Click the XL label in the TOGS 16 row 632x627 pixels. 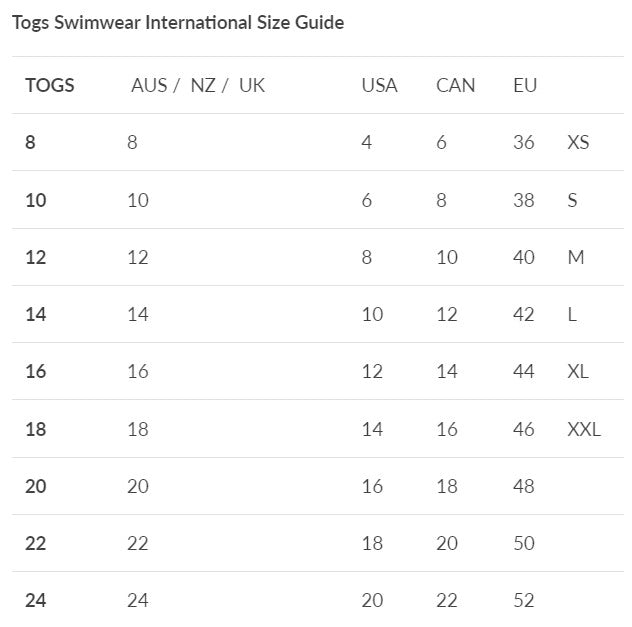(x=578, y=372)
